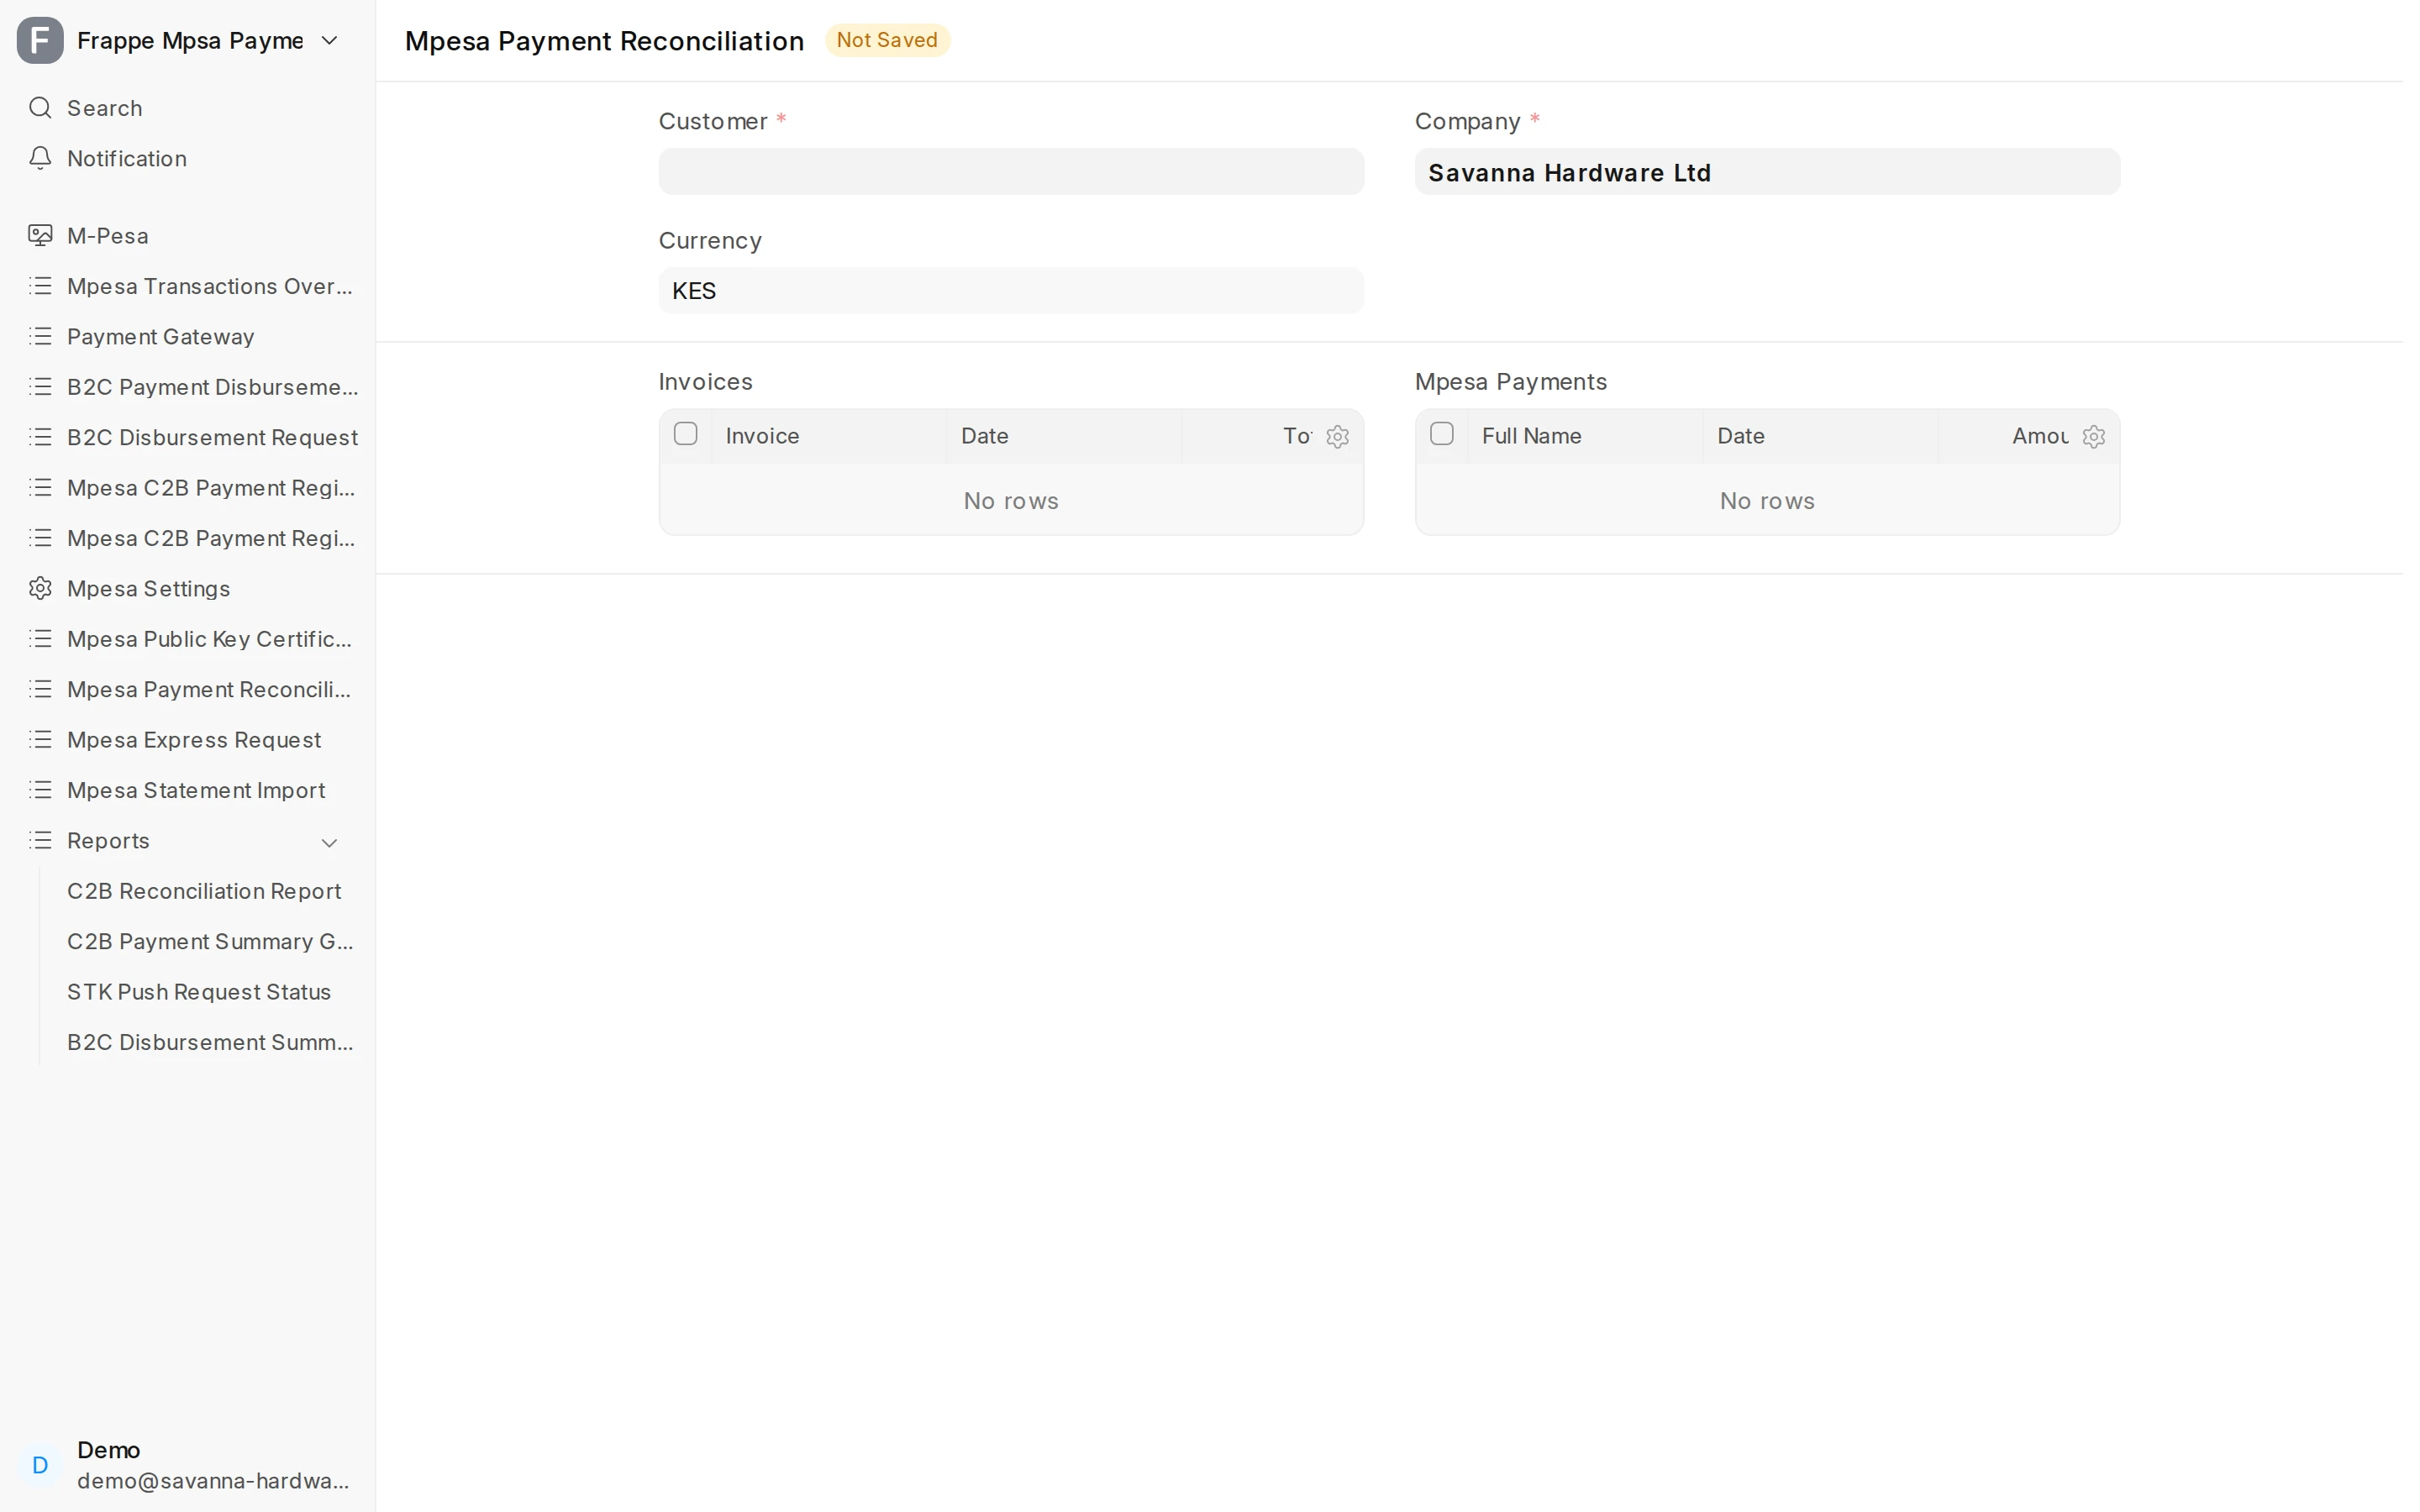
Task: Click the Currency field showing KES
Action: pyautogui.click(x=1011, y=291)
